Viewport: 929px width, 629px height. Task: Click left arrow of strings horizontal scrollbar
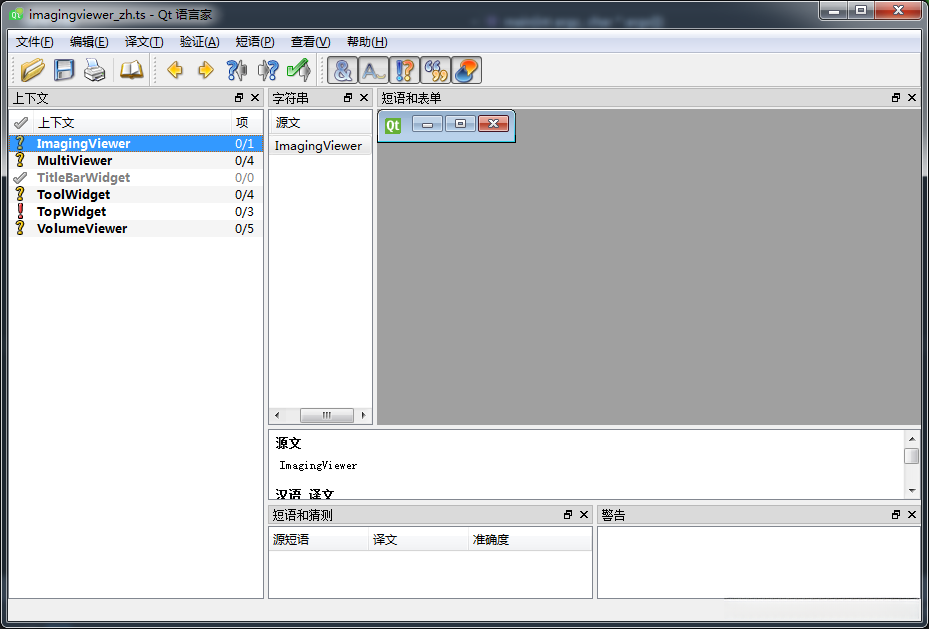[x=277, y=415]
